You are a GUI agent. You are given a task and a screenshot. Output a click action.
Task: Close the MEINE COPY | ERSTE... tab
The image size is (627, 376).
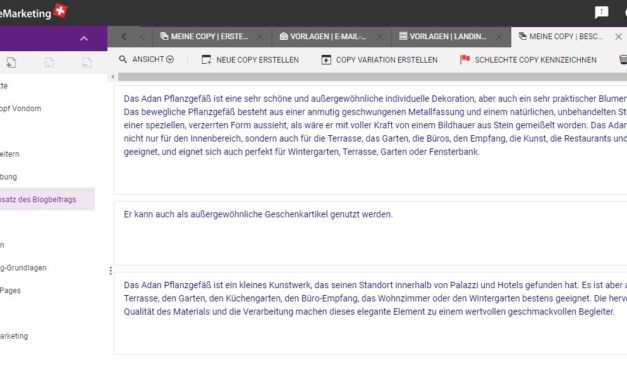[x=260, y=37]
